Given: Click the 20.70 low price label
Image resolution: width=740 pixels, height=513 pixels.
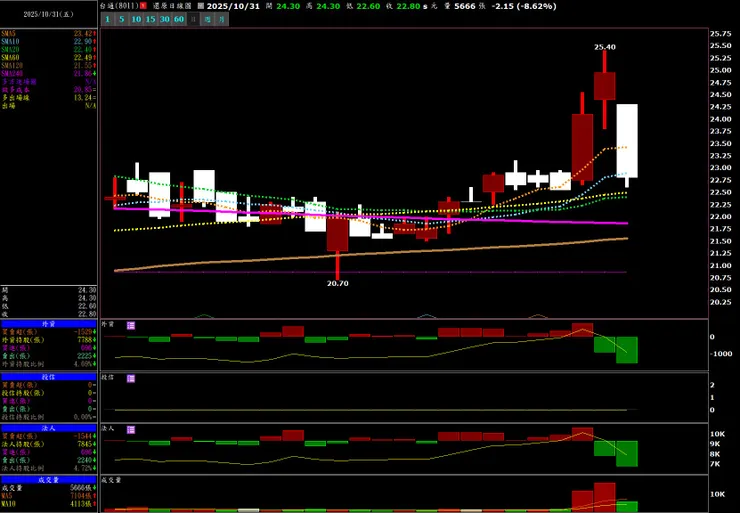Looking at the screenshot, I should [337, 284].
